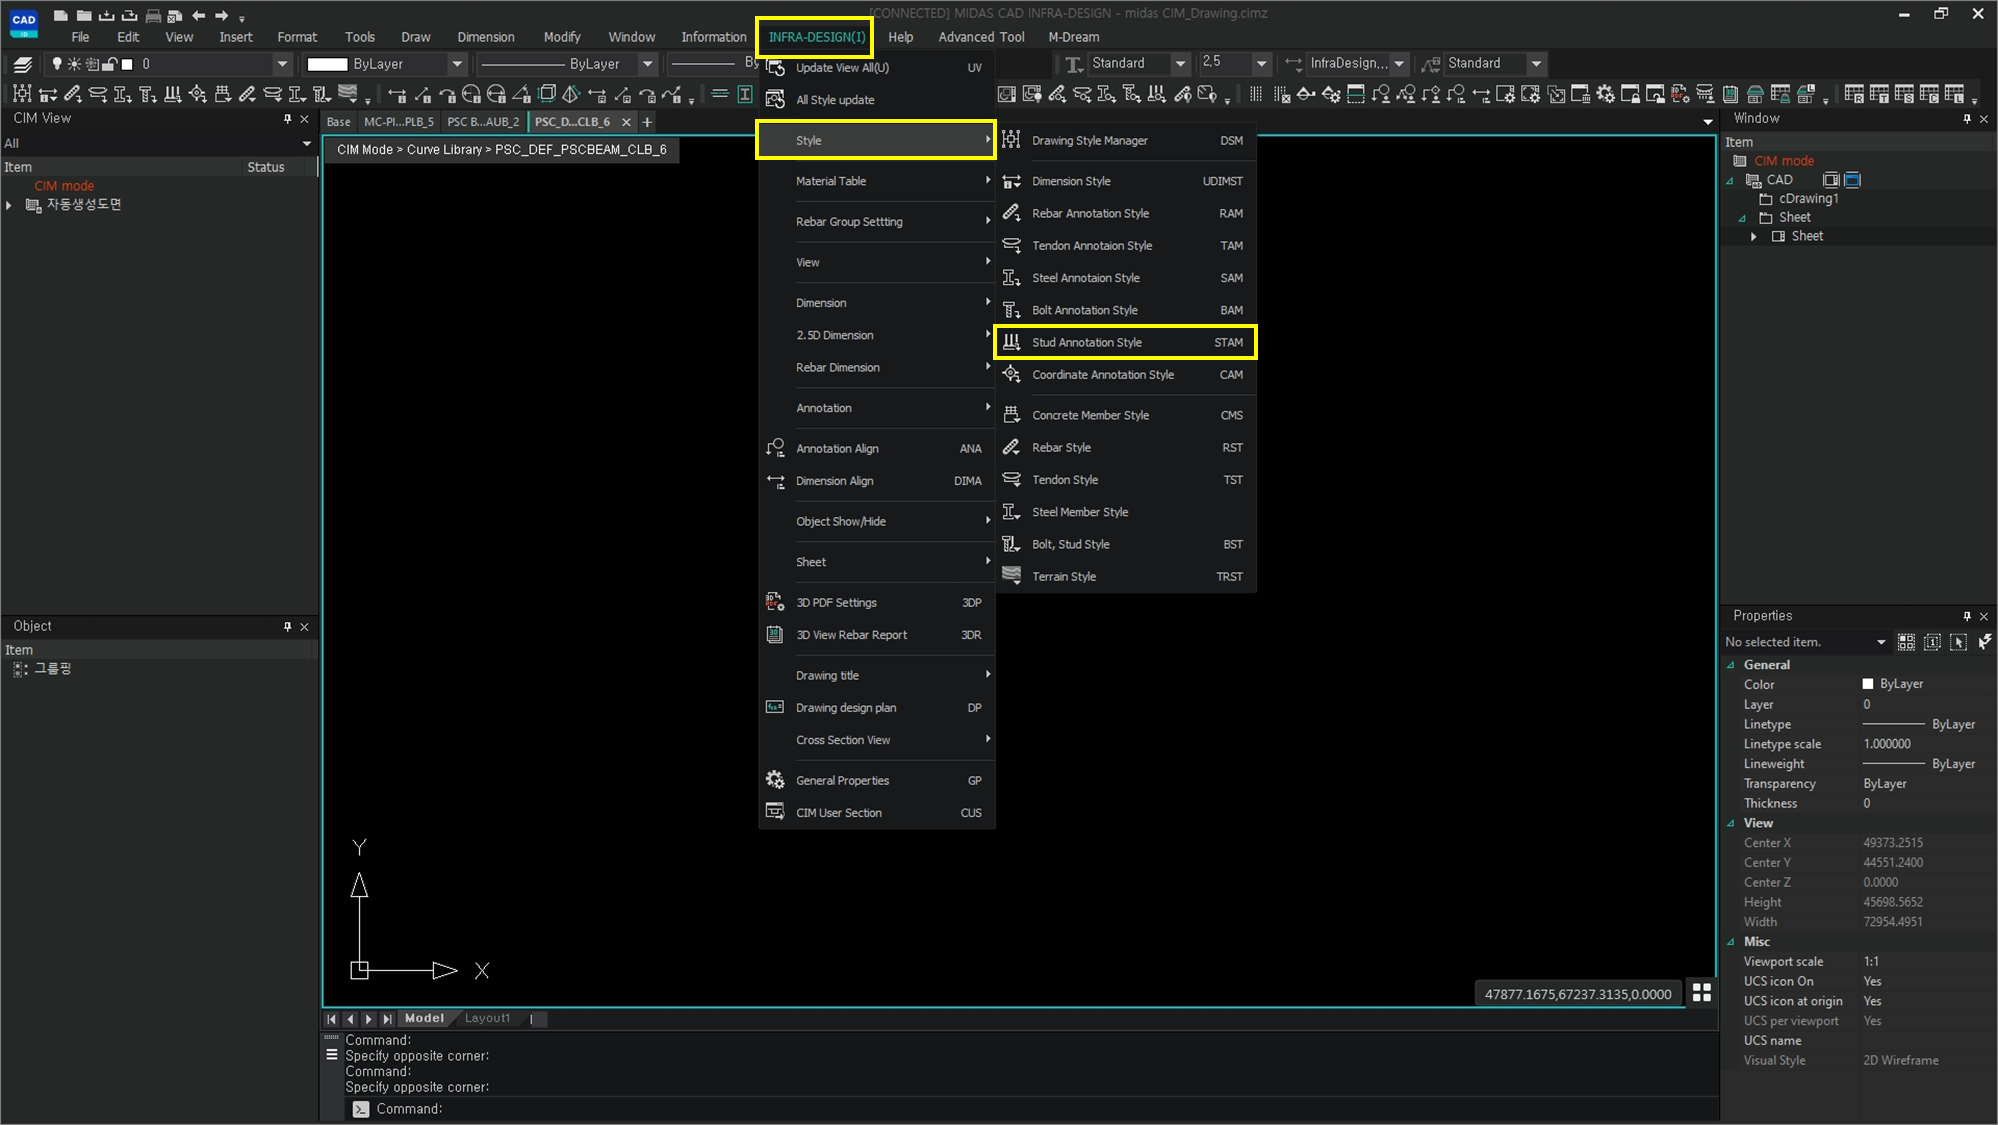Click the General Properties gear icon
This screenshot has width=1998, height=1125.
pyautogui.click(x=774, y=780)
